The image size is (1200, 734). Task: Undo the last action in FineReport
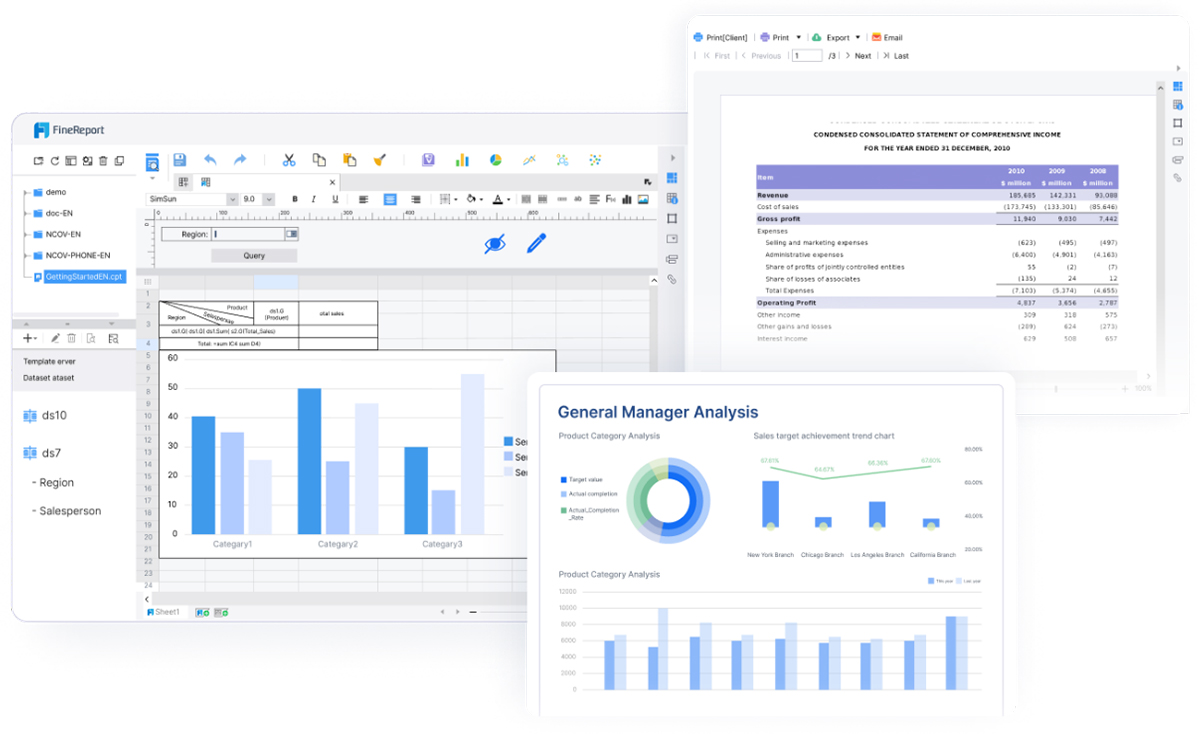click(x=210, y=160)
